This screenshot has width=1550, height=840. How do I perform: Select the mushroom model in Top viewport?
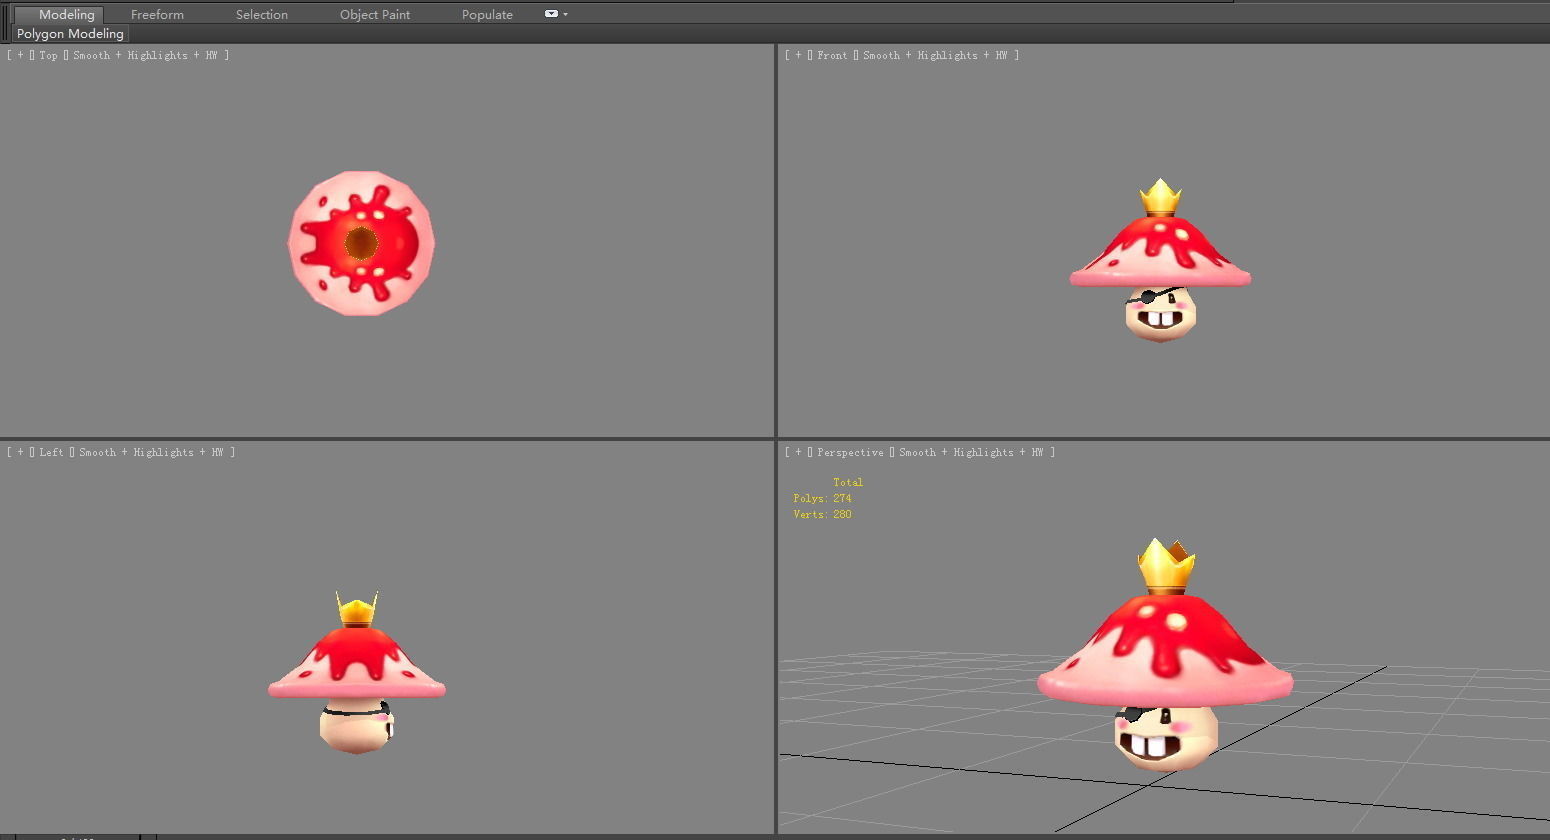tap(362, 243)
